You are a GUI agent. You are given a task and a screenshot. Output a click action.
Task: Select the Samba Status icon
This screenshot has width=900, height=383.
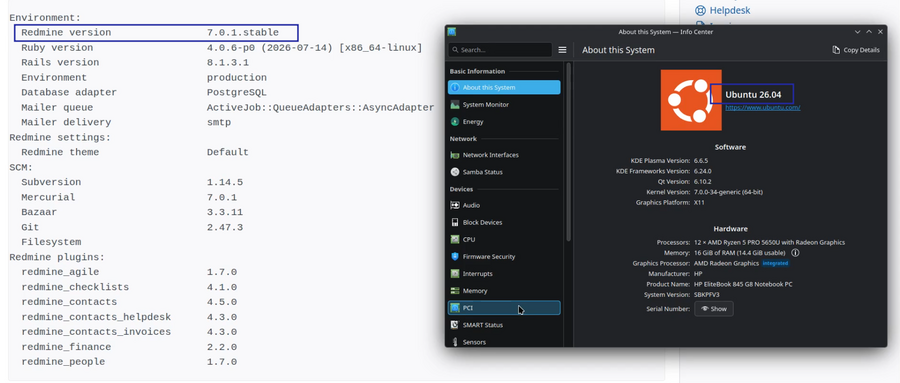pyautogui.click(x=455, y=172)
